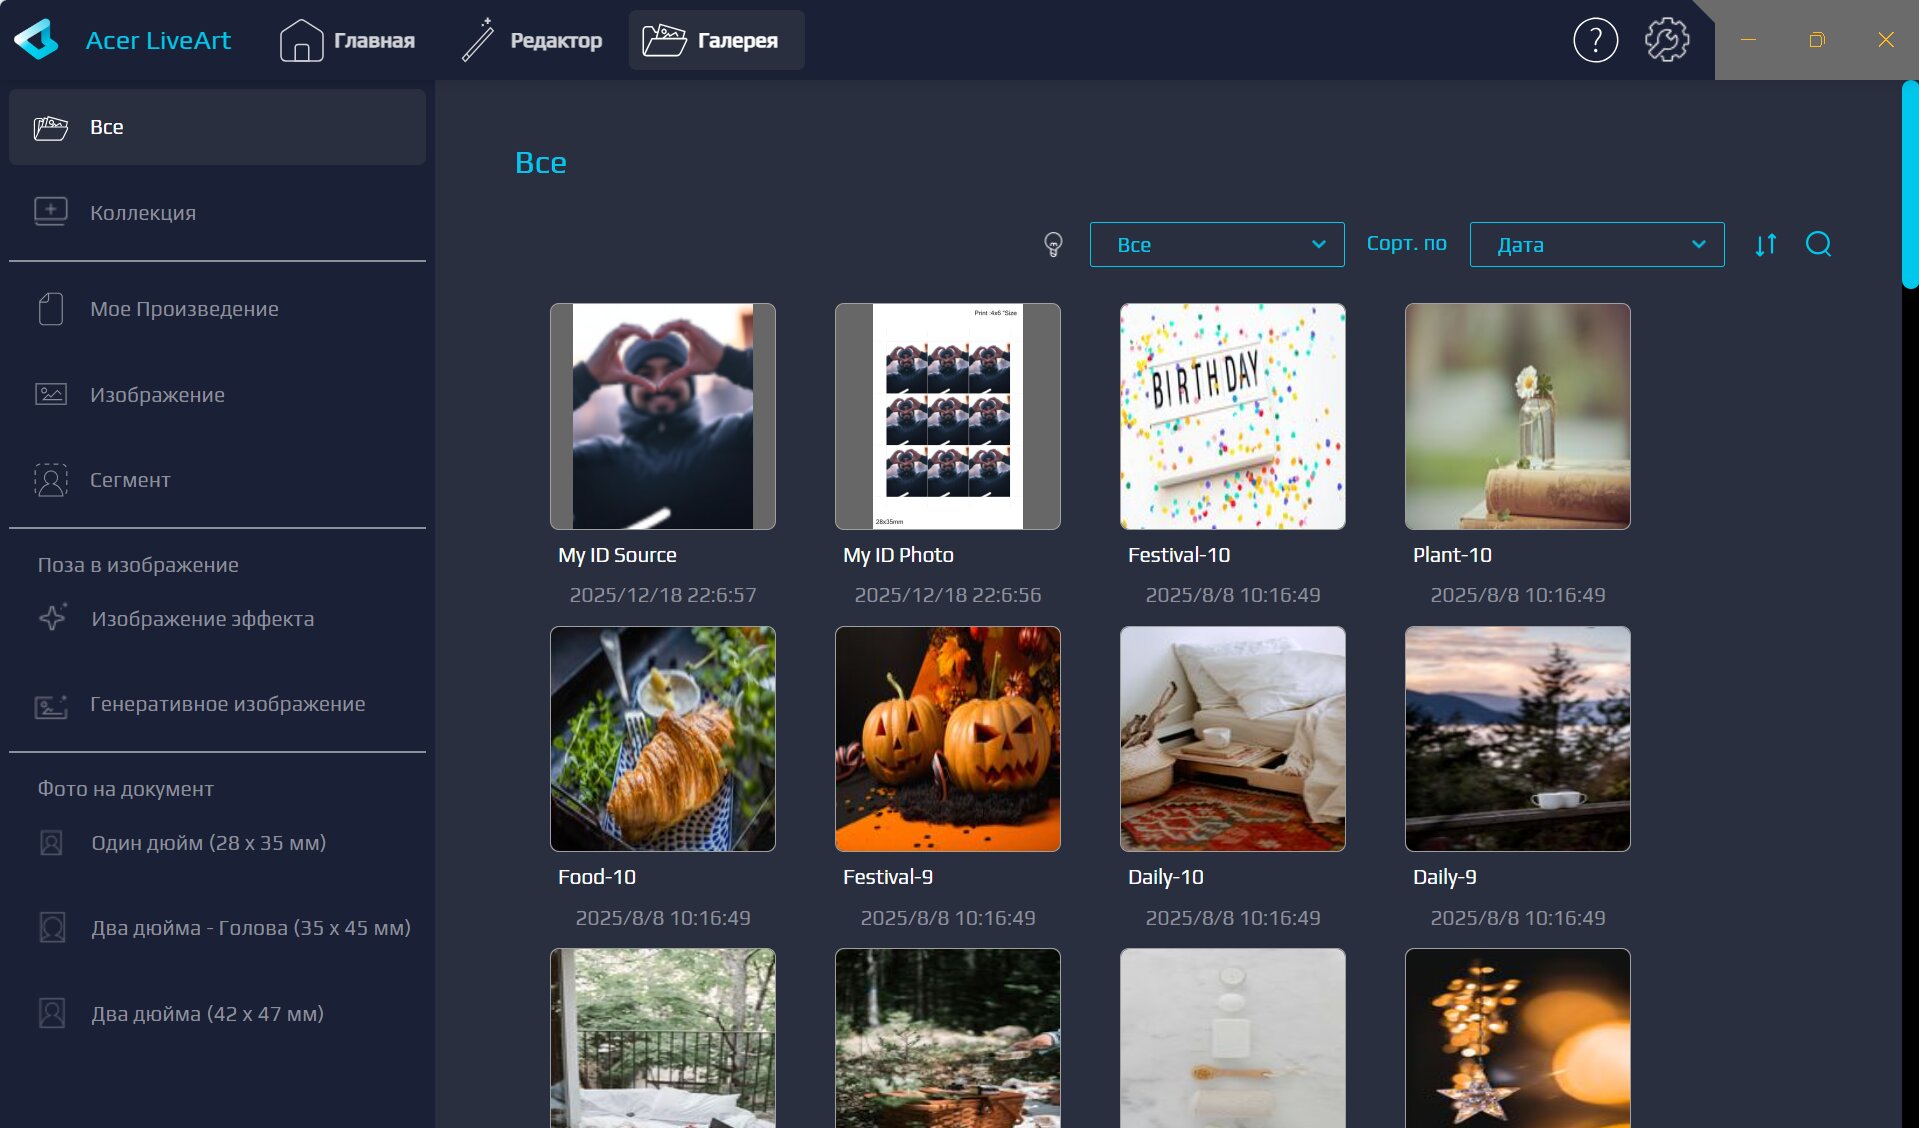Expand the Все filter dropdown
The image size is (1919, 1128).
point(1216,245)
